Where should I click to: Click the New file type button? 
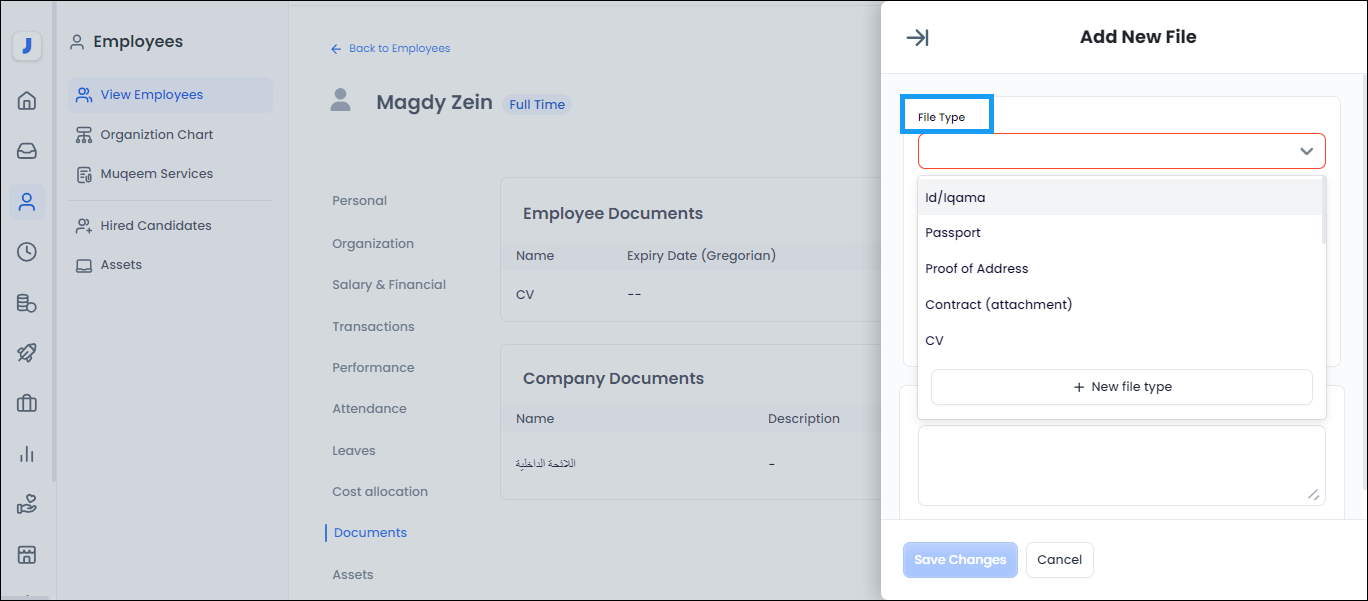1121,387
